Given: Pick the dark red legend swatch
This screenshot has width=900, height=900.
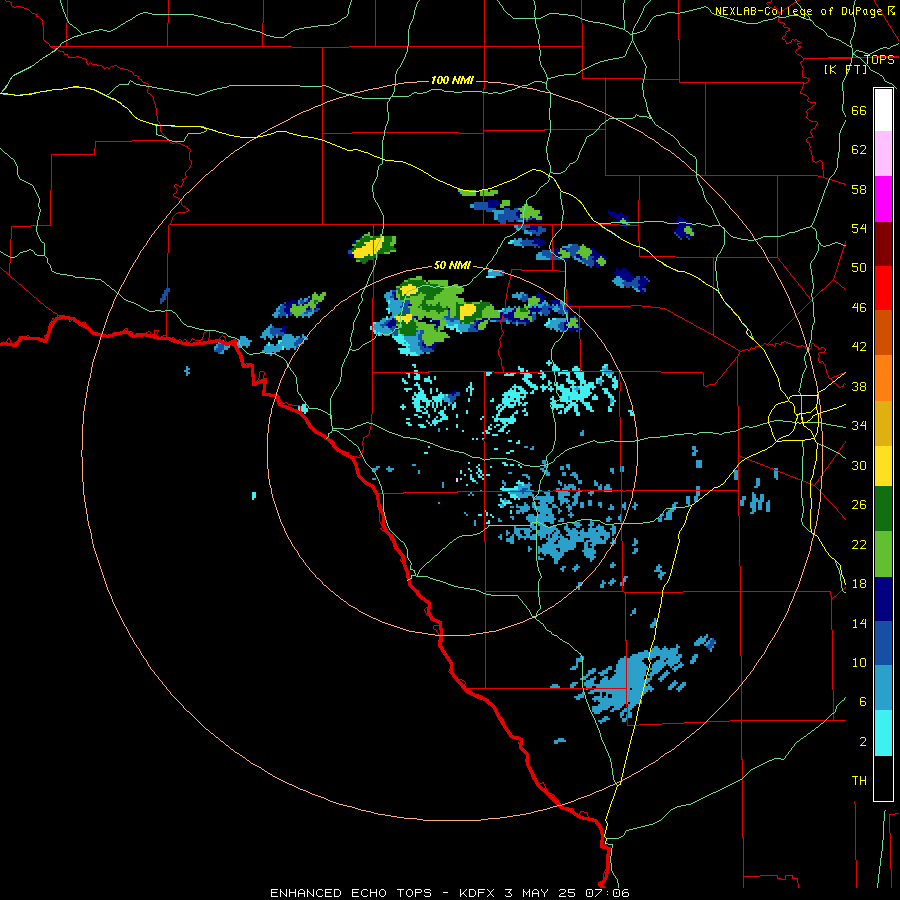Looking at the screenshot, I should tap(883, 244).
